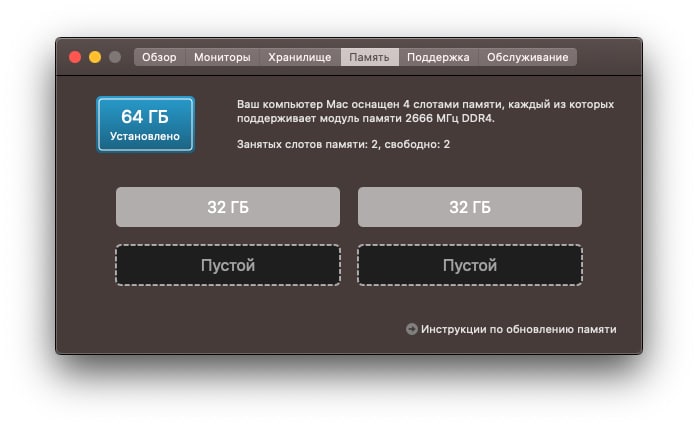Select the Хранилище tab
Screen dimensions: 698x428
pos(300,57)
